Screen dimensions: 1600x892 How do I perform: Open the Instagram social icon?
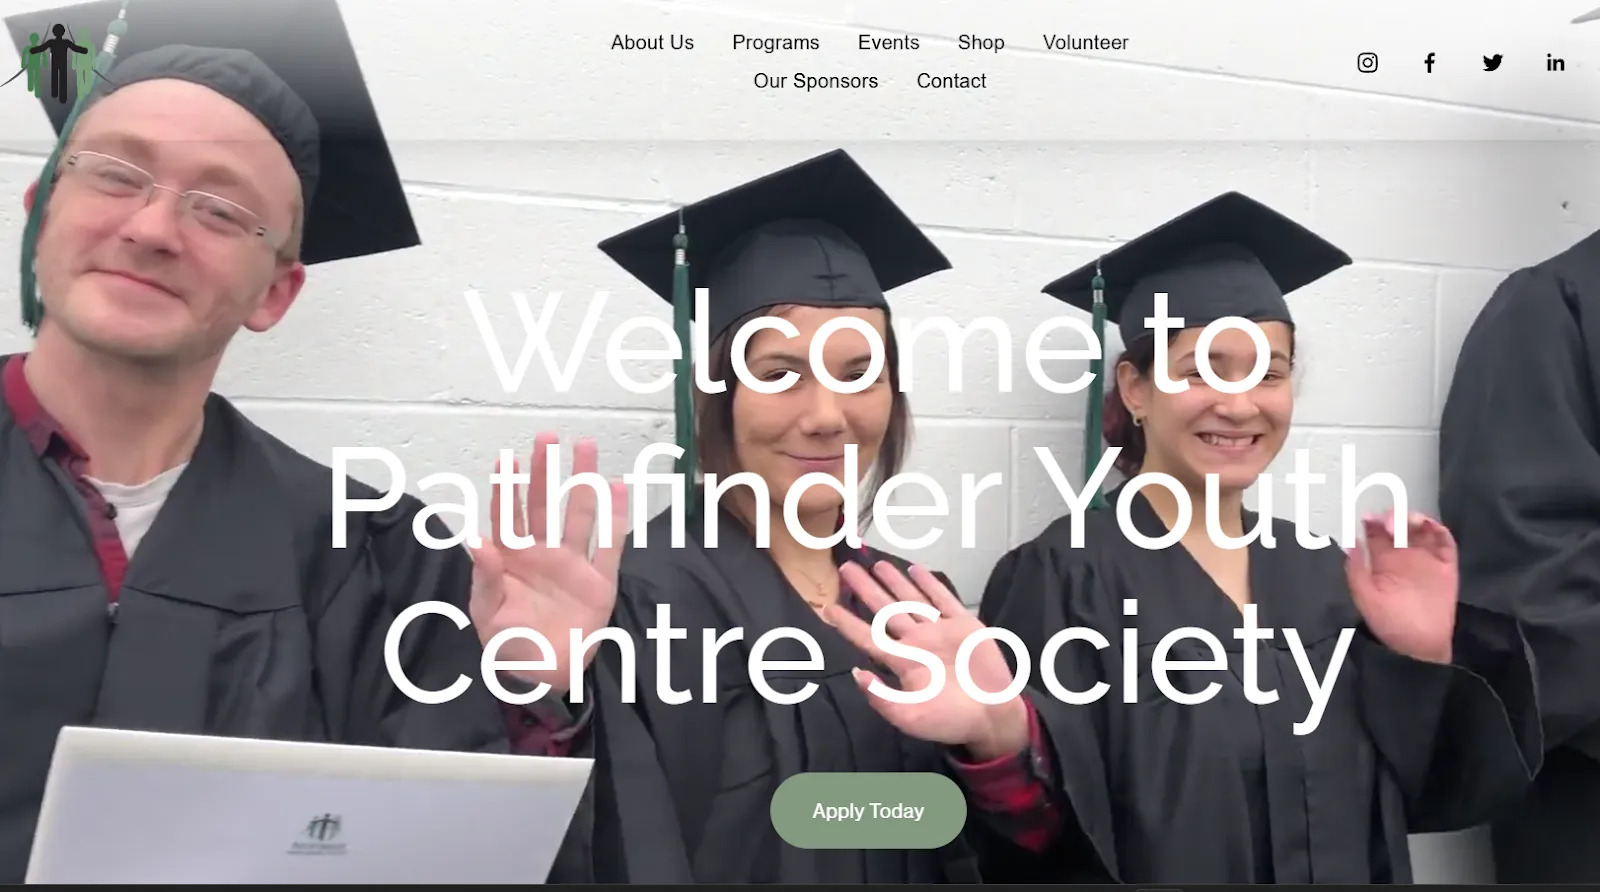[1367, 63]
